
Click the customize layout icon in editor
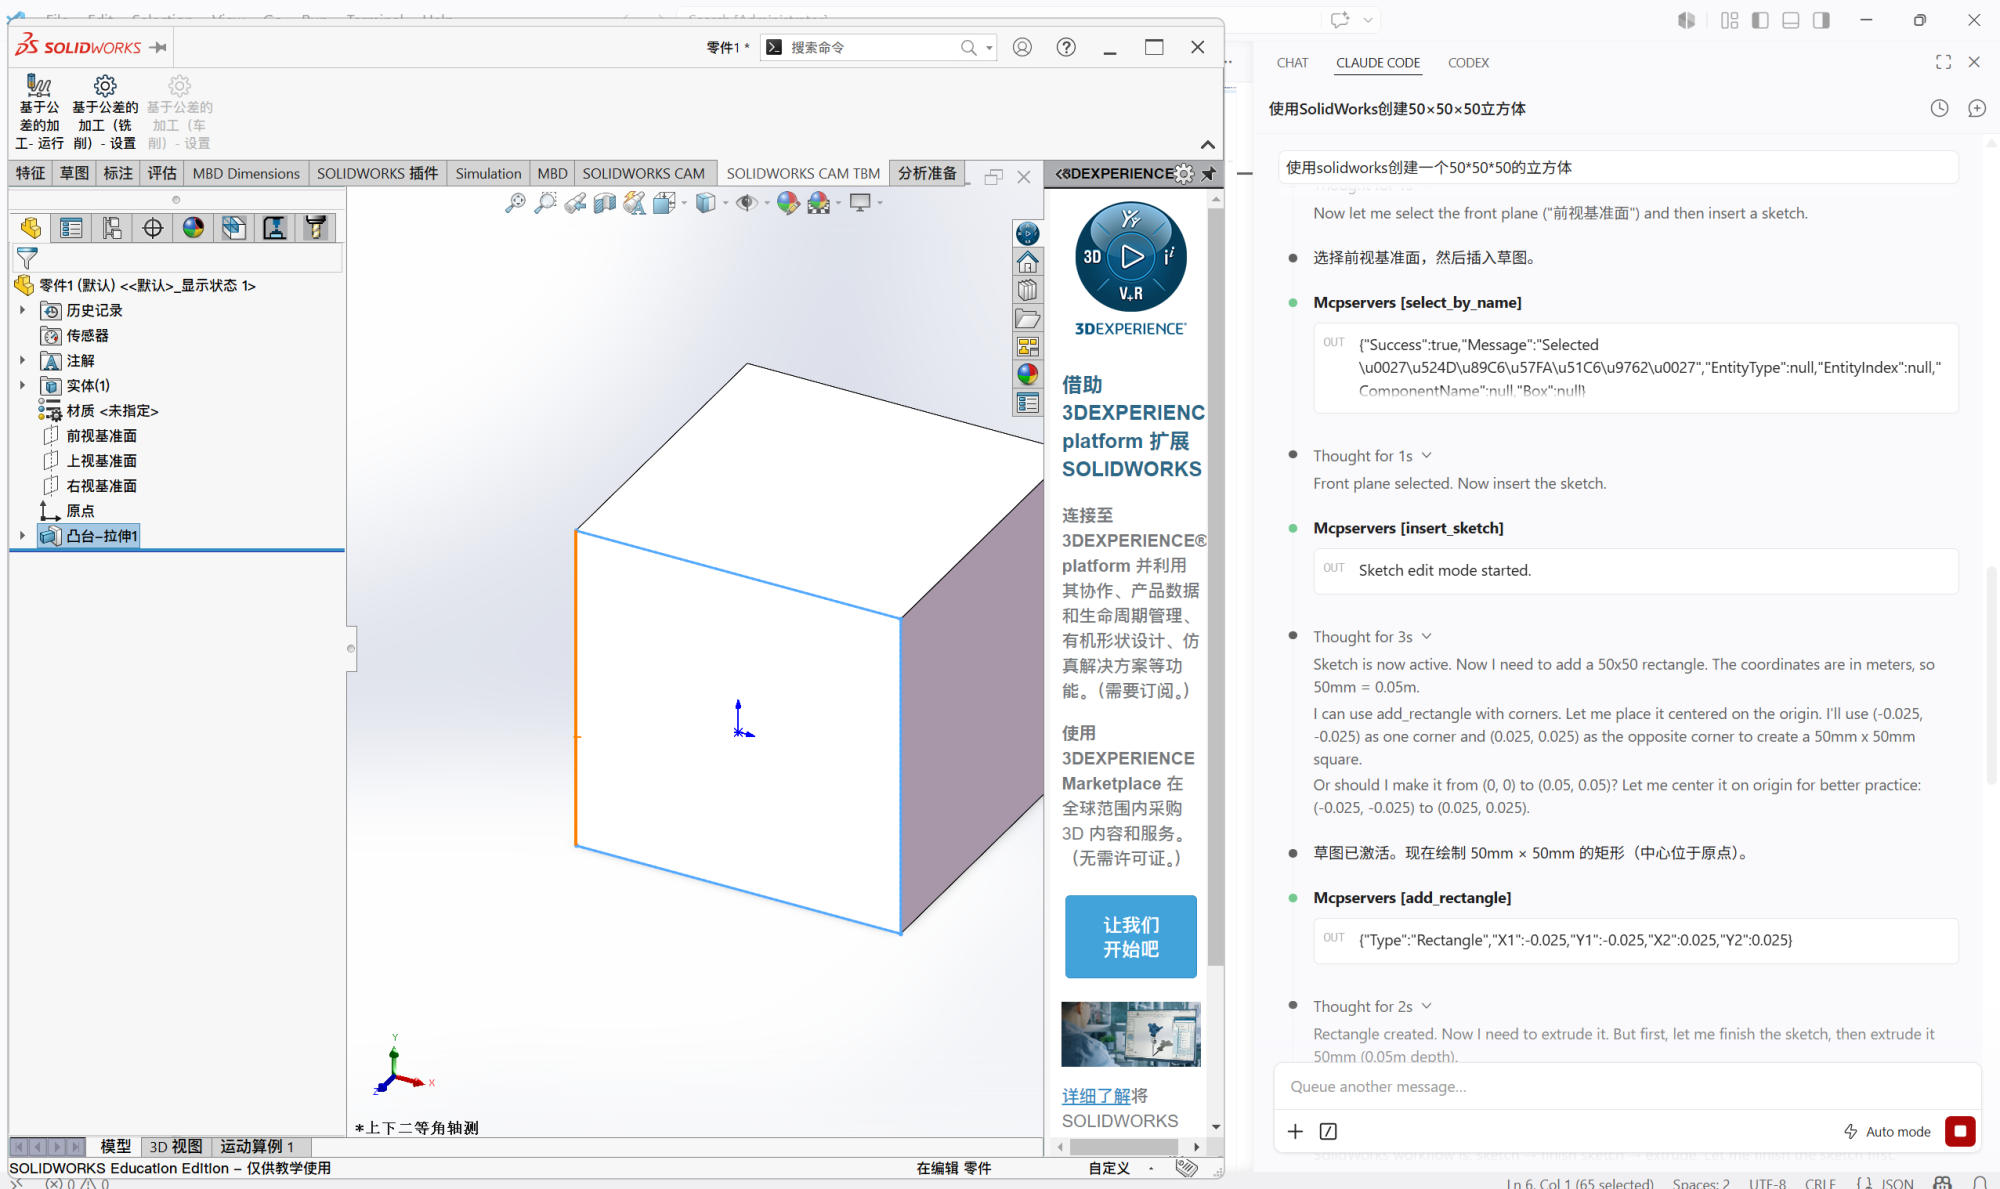click(x=1729, y=20)
